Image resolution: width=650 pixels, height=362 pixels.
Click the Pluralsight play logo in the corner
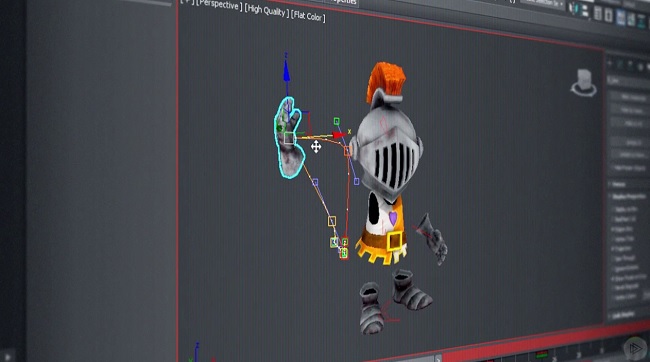click(634, 348)
